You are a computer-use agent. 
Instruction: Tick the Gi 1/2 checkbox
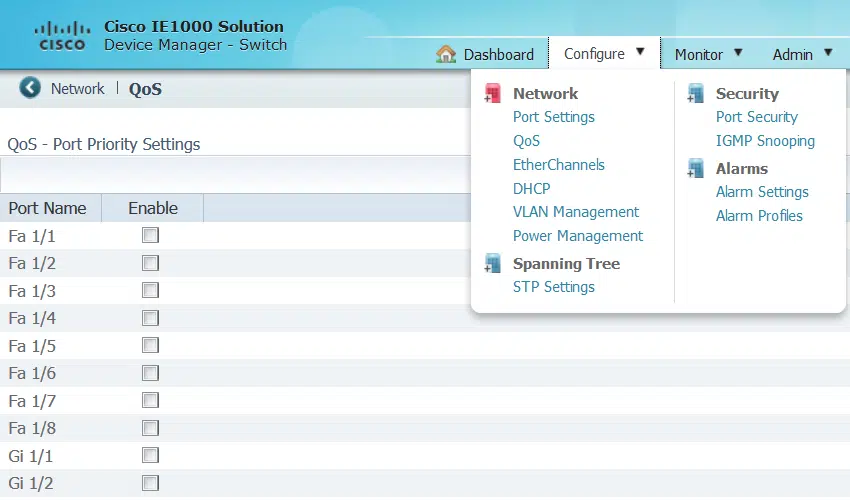tap(150, 483)
